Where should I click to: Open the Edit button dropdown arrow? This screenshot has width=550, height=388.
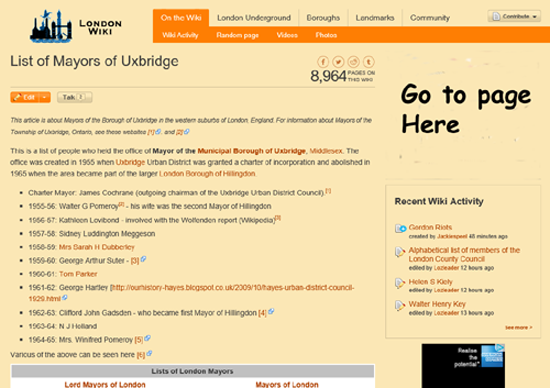pyautogui.click(x=45, y=97)
